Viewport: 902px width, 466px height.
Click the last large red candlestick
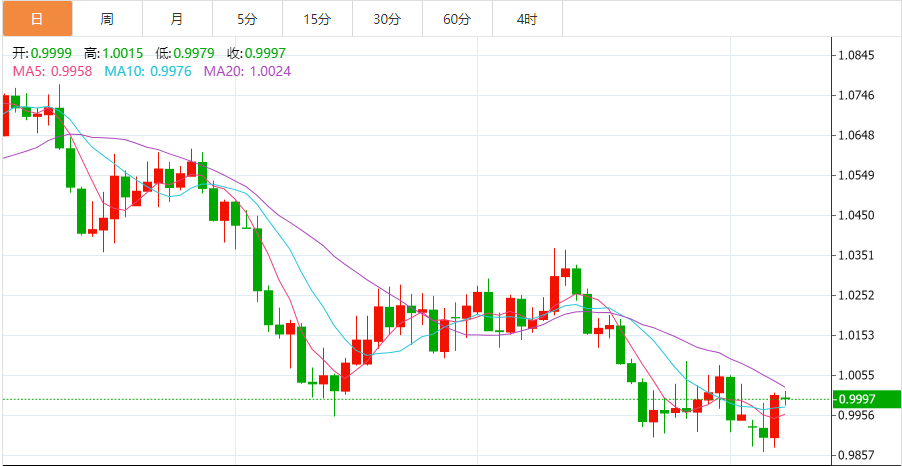(774, 417)
